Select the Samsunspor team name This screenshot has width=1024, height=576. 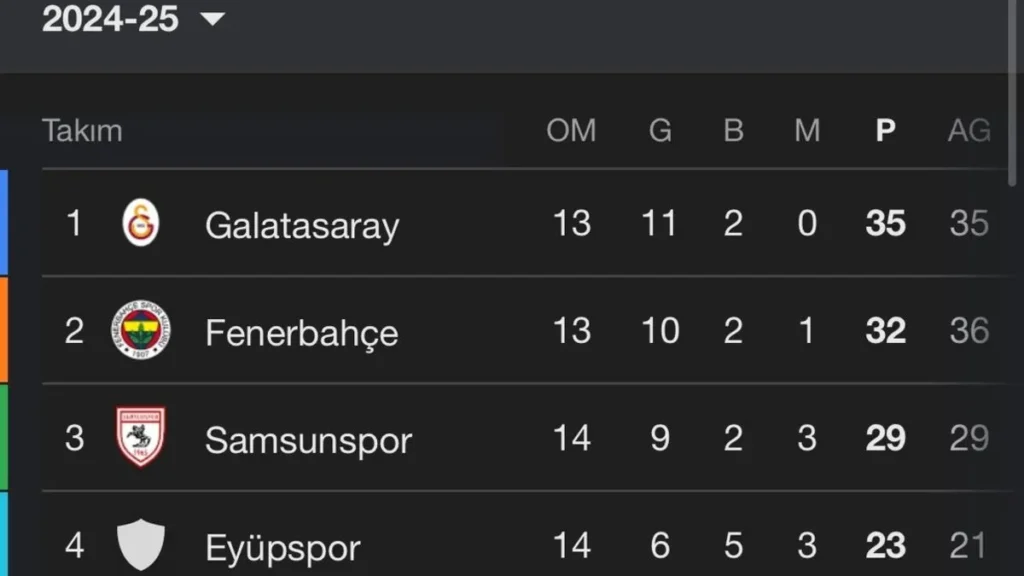(x=308, y=440)
